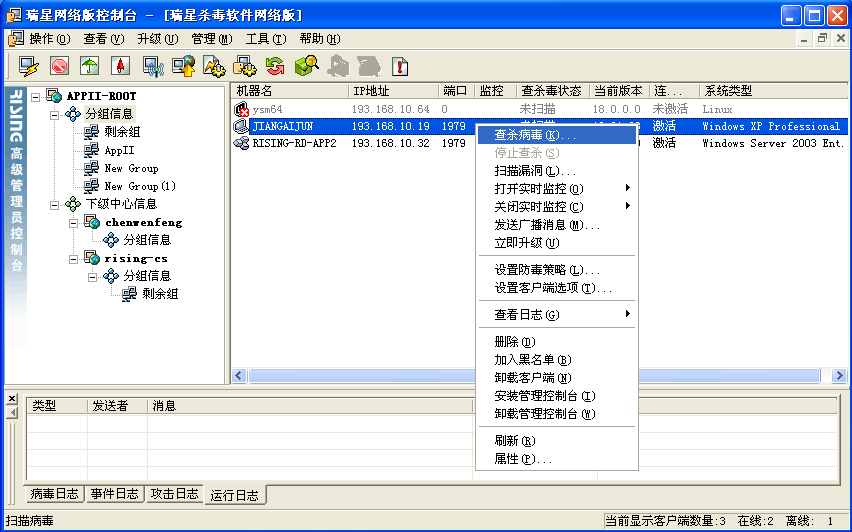852x532 pixels.
Task: Collapse the rising-cs tree node
Action: pos(73,259)
